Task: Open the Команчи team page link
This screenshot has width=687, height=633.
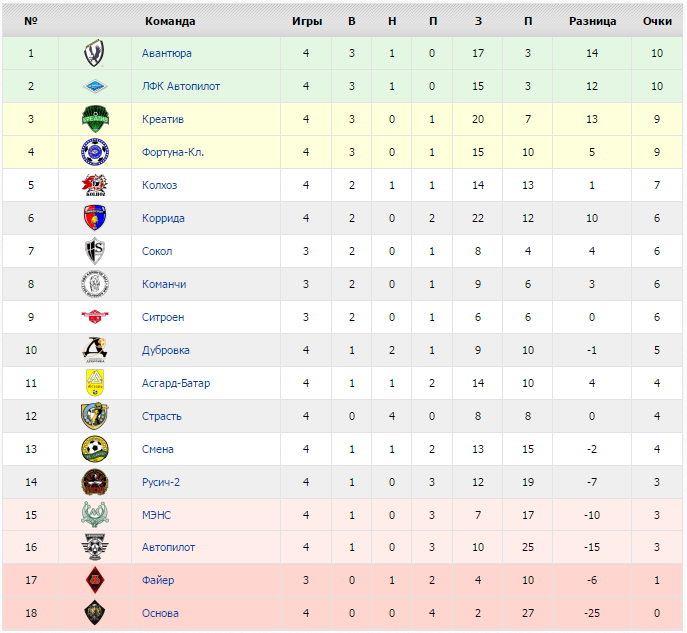Action: point(164,284)
